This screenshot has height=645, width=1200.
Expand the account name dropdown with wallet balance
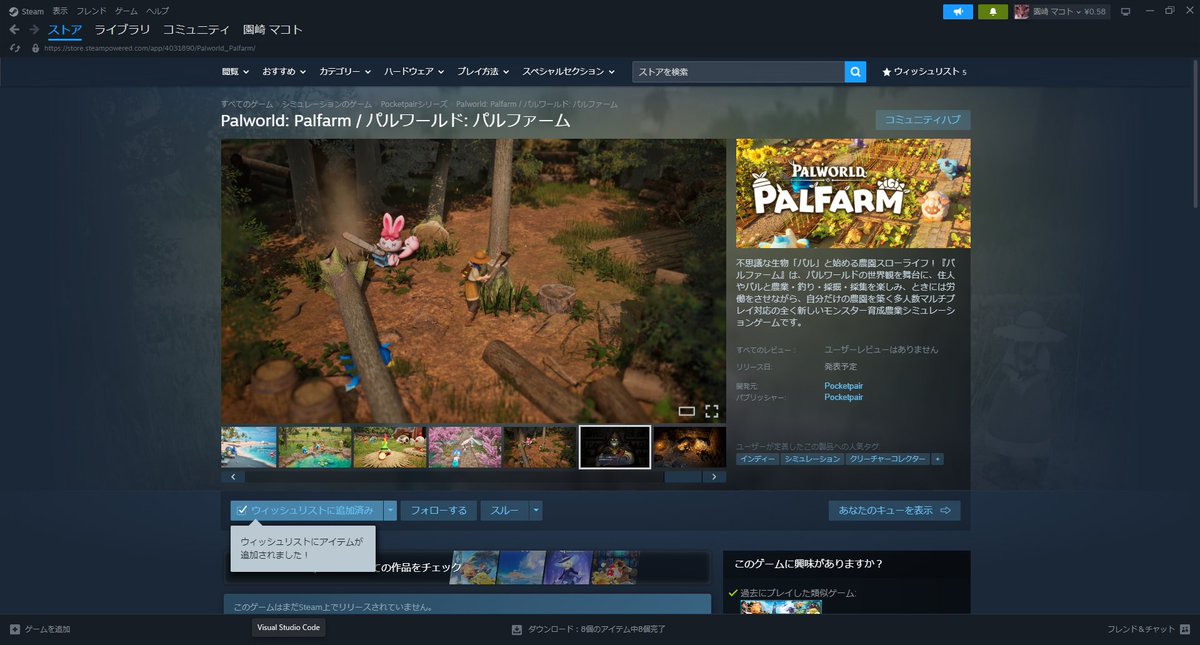1068,12
